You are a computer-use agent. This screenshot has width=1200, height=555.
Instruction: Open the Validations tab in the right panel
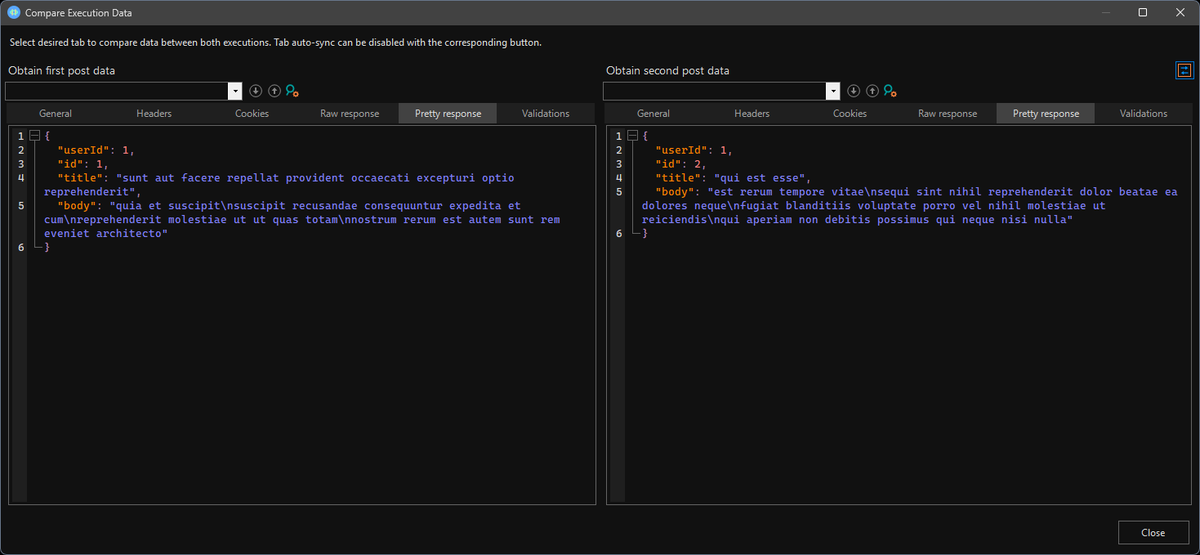click(1144, 113)
